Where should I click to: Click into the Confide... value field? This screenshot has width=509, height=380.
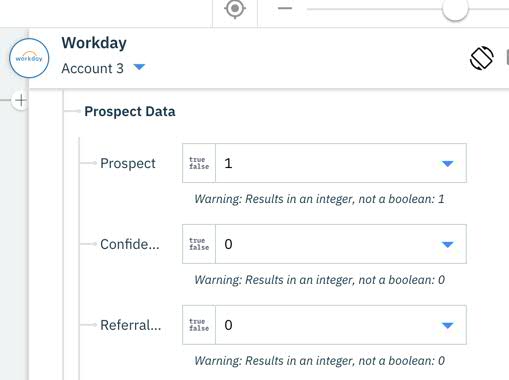[324, 244]
